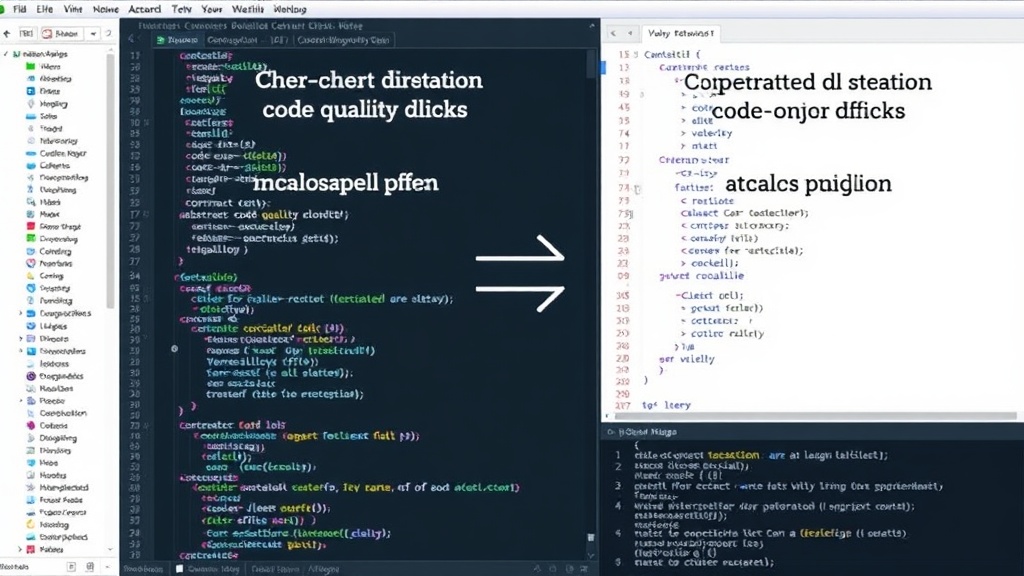Click the refresh icon in the sidebar toolbar

pyautogui.click(x=109, y=33)
